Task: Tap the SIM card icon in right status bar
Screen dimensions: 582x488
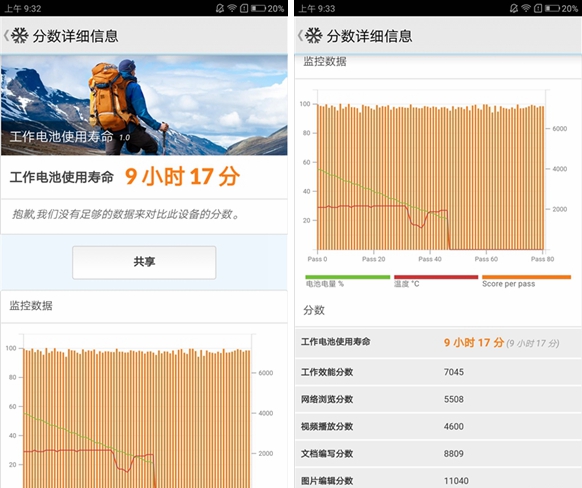Action: (x=538, y=8)
